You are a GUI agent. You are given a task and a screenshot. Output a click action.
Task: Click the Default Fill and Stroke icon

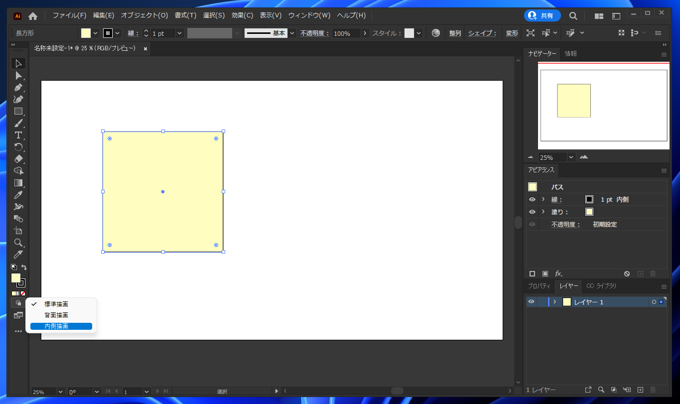pyautogui.click(x=14, y=267)
